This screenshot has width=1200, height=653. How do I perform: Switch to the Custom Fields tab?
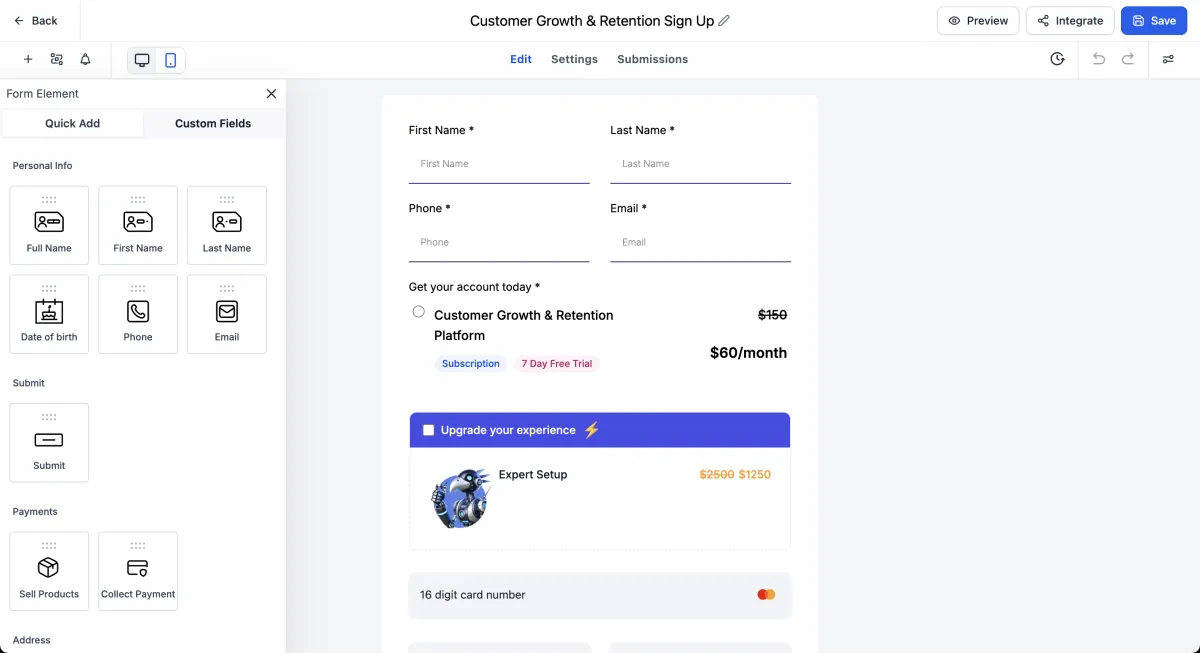click(213, 124)
